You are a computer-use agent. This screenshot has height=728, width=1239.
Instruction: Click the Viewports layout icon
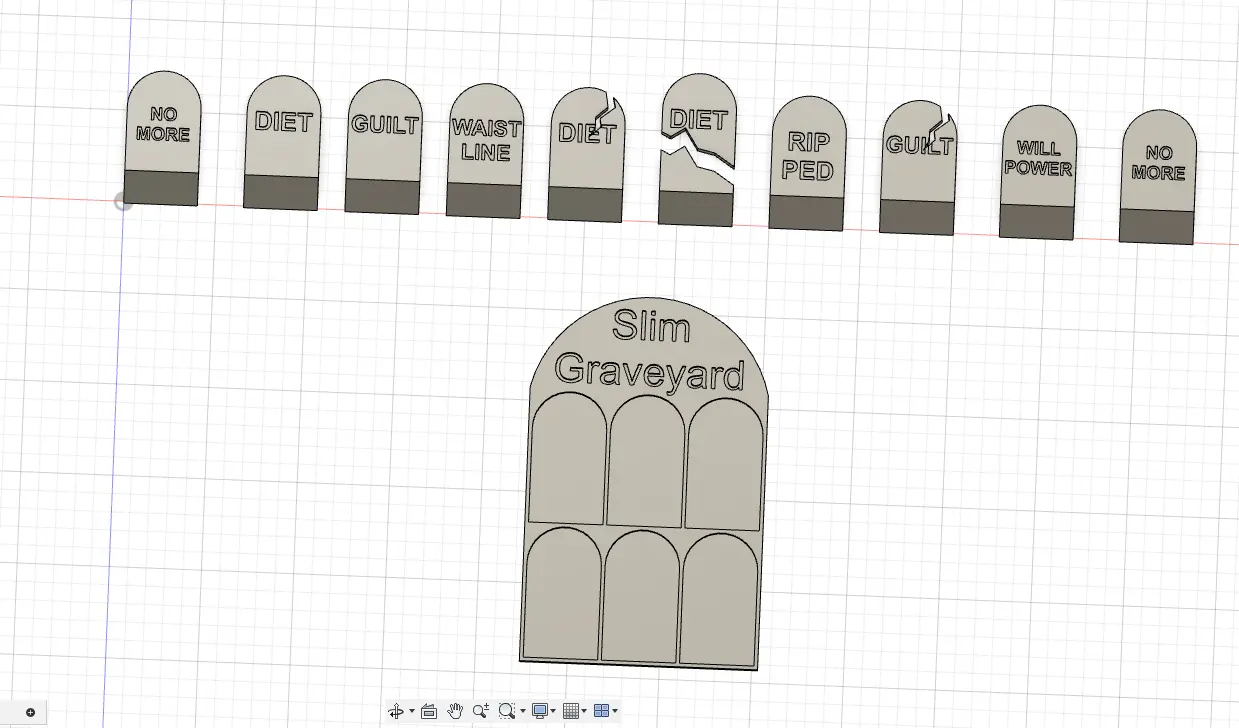tap(601, 711)
